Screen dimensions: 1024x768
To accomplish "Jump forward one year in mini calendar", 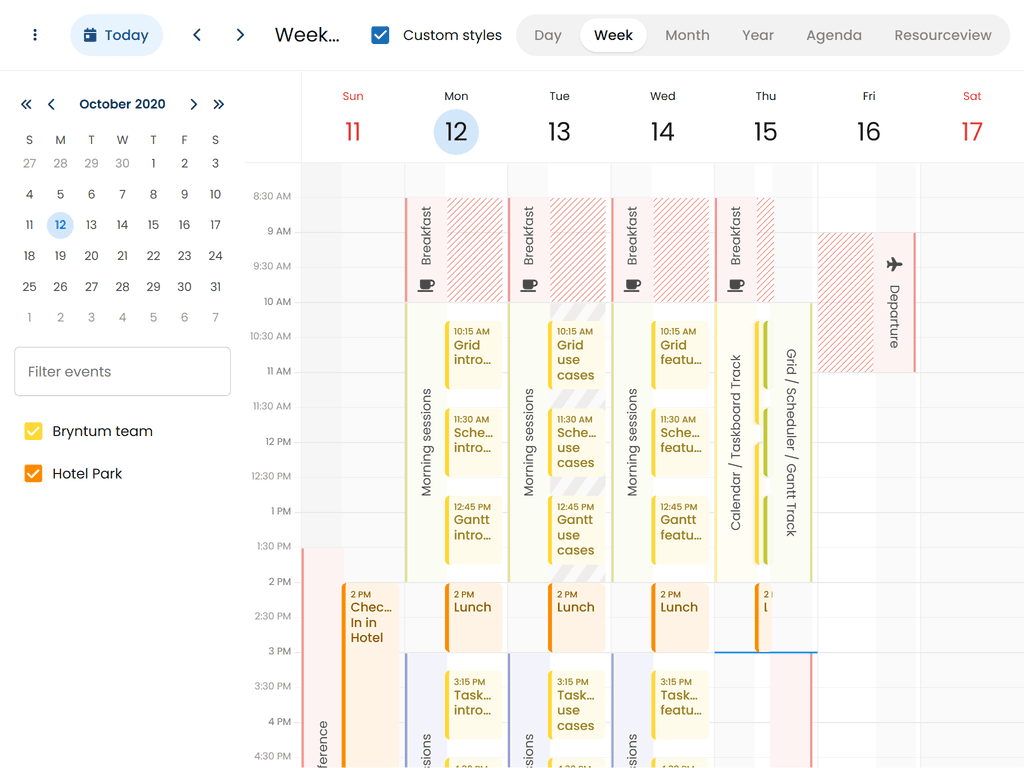I will tap(219, 104).
